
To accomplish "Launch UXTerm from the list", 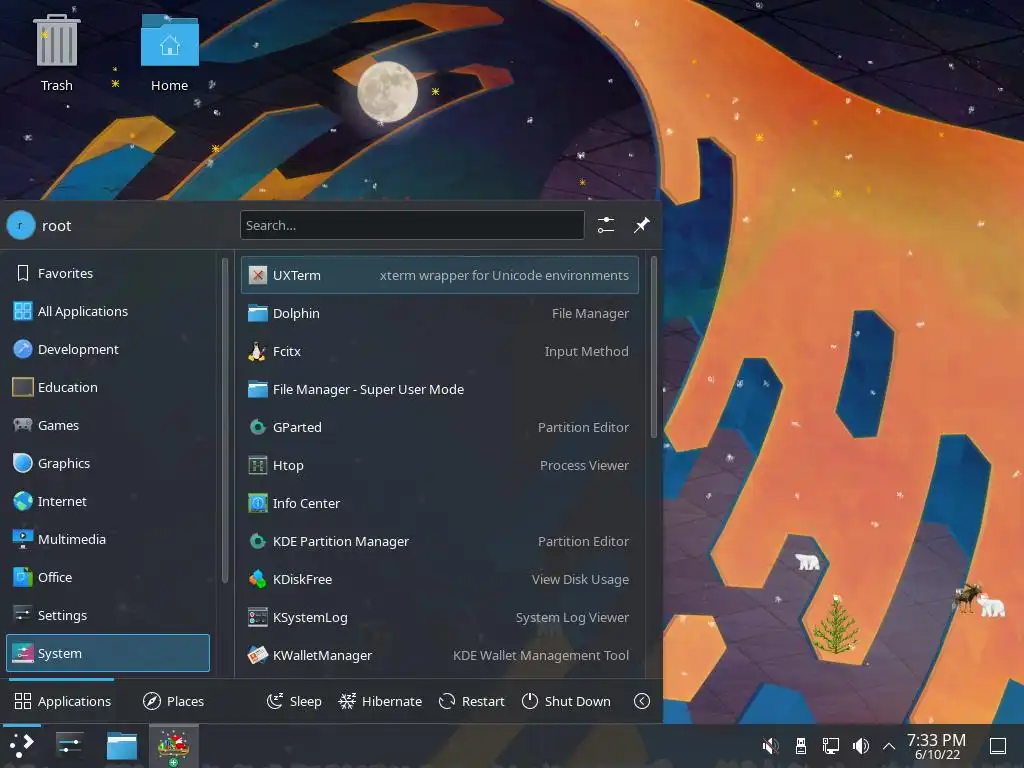I will (x=440, y=275).
